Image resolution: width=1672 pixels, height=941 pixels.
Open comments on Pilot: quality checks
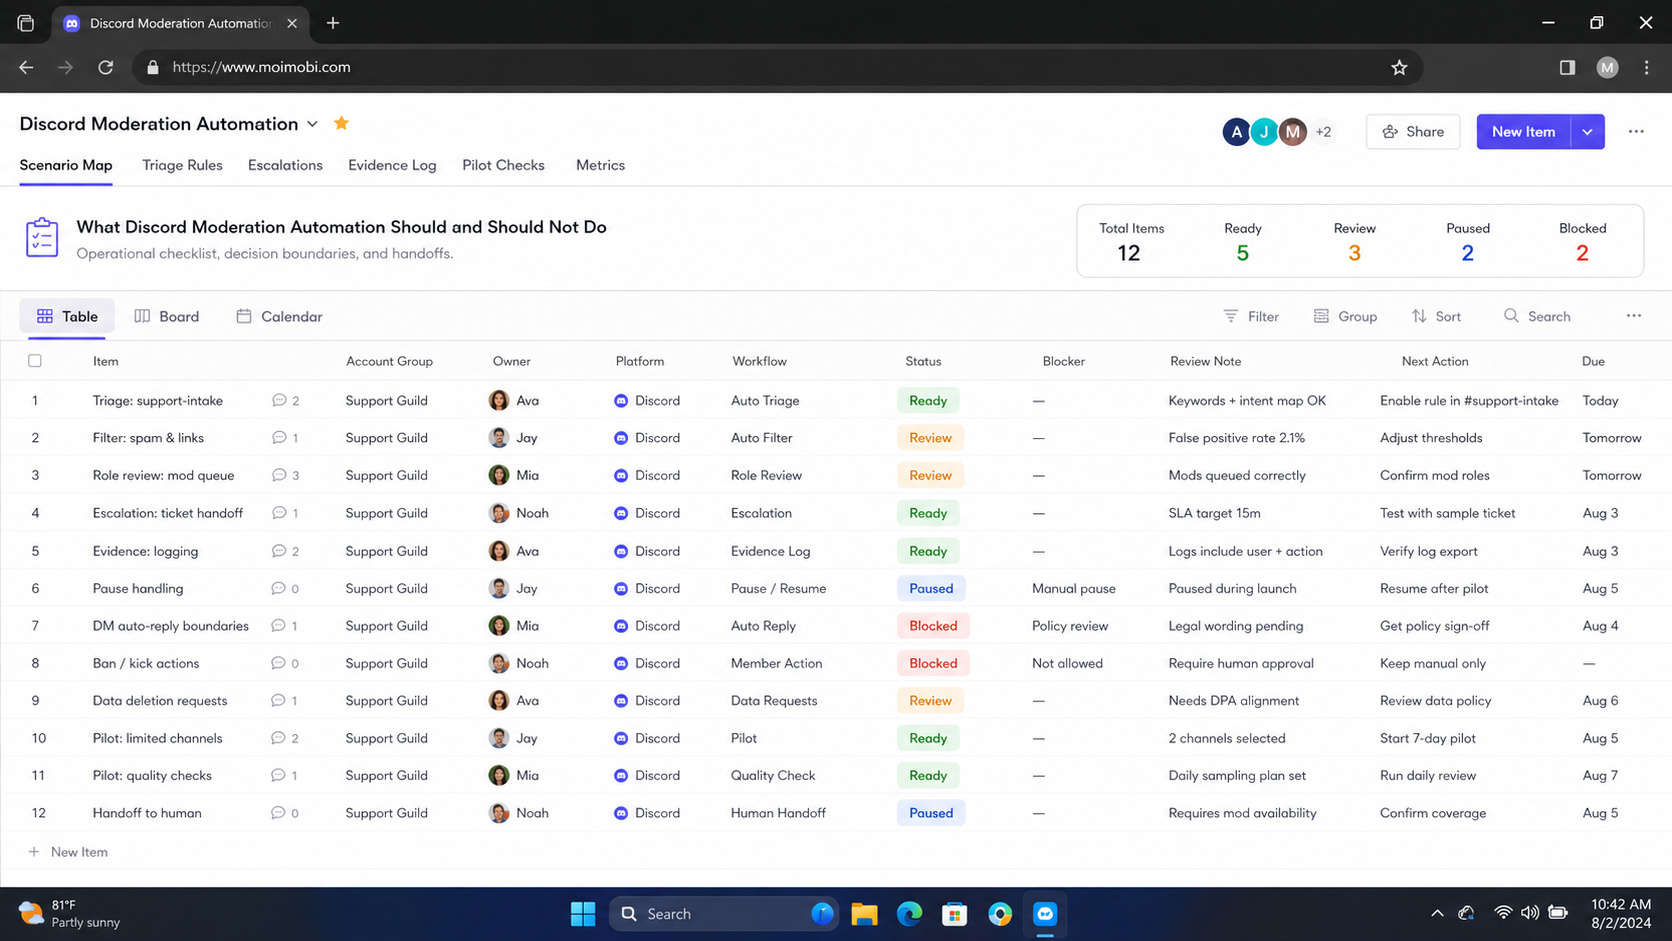coord(285,775)
